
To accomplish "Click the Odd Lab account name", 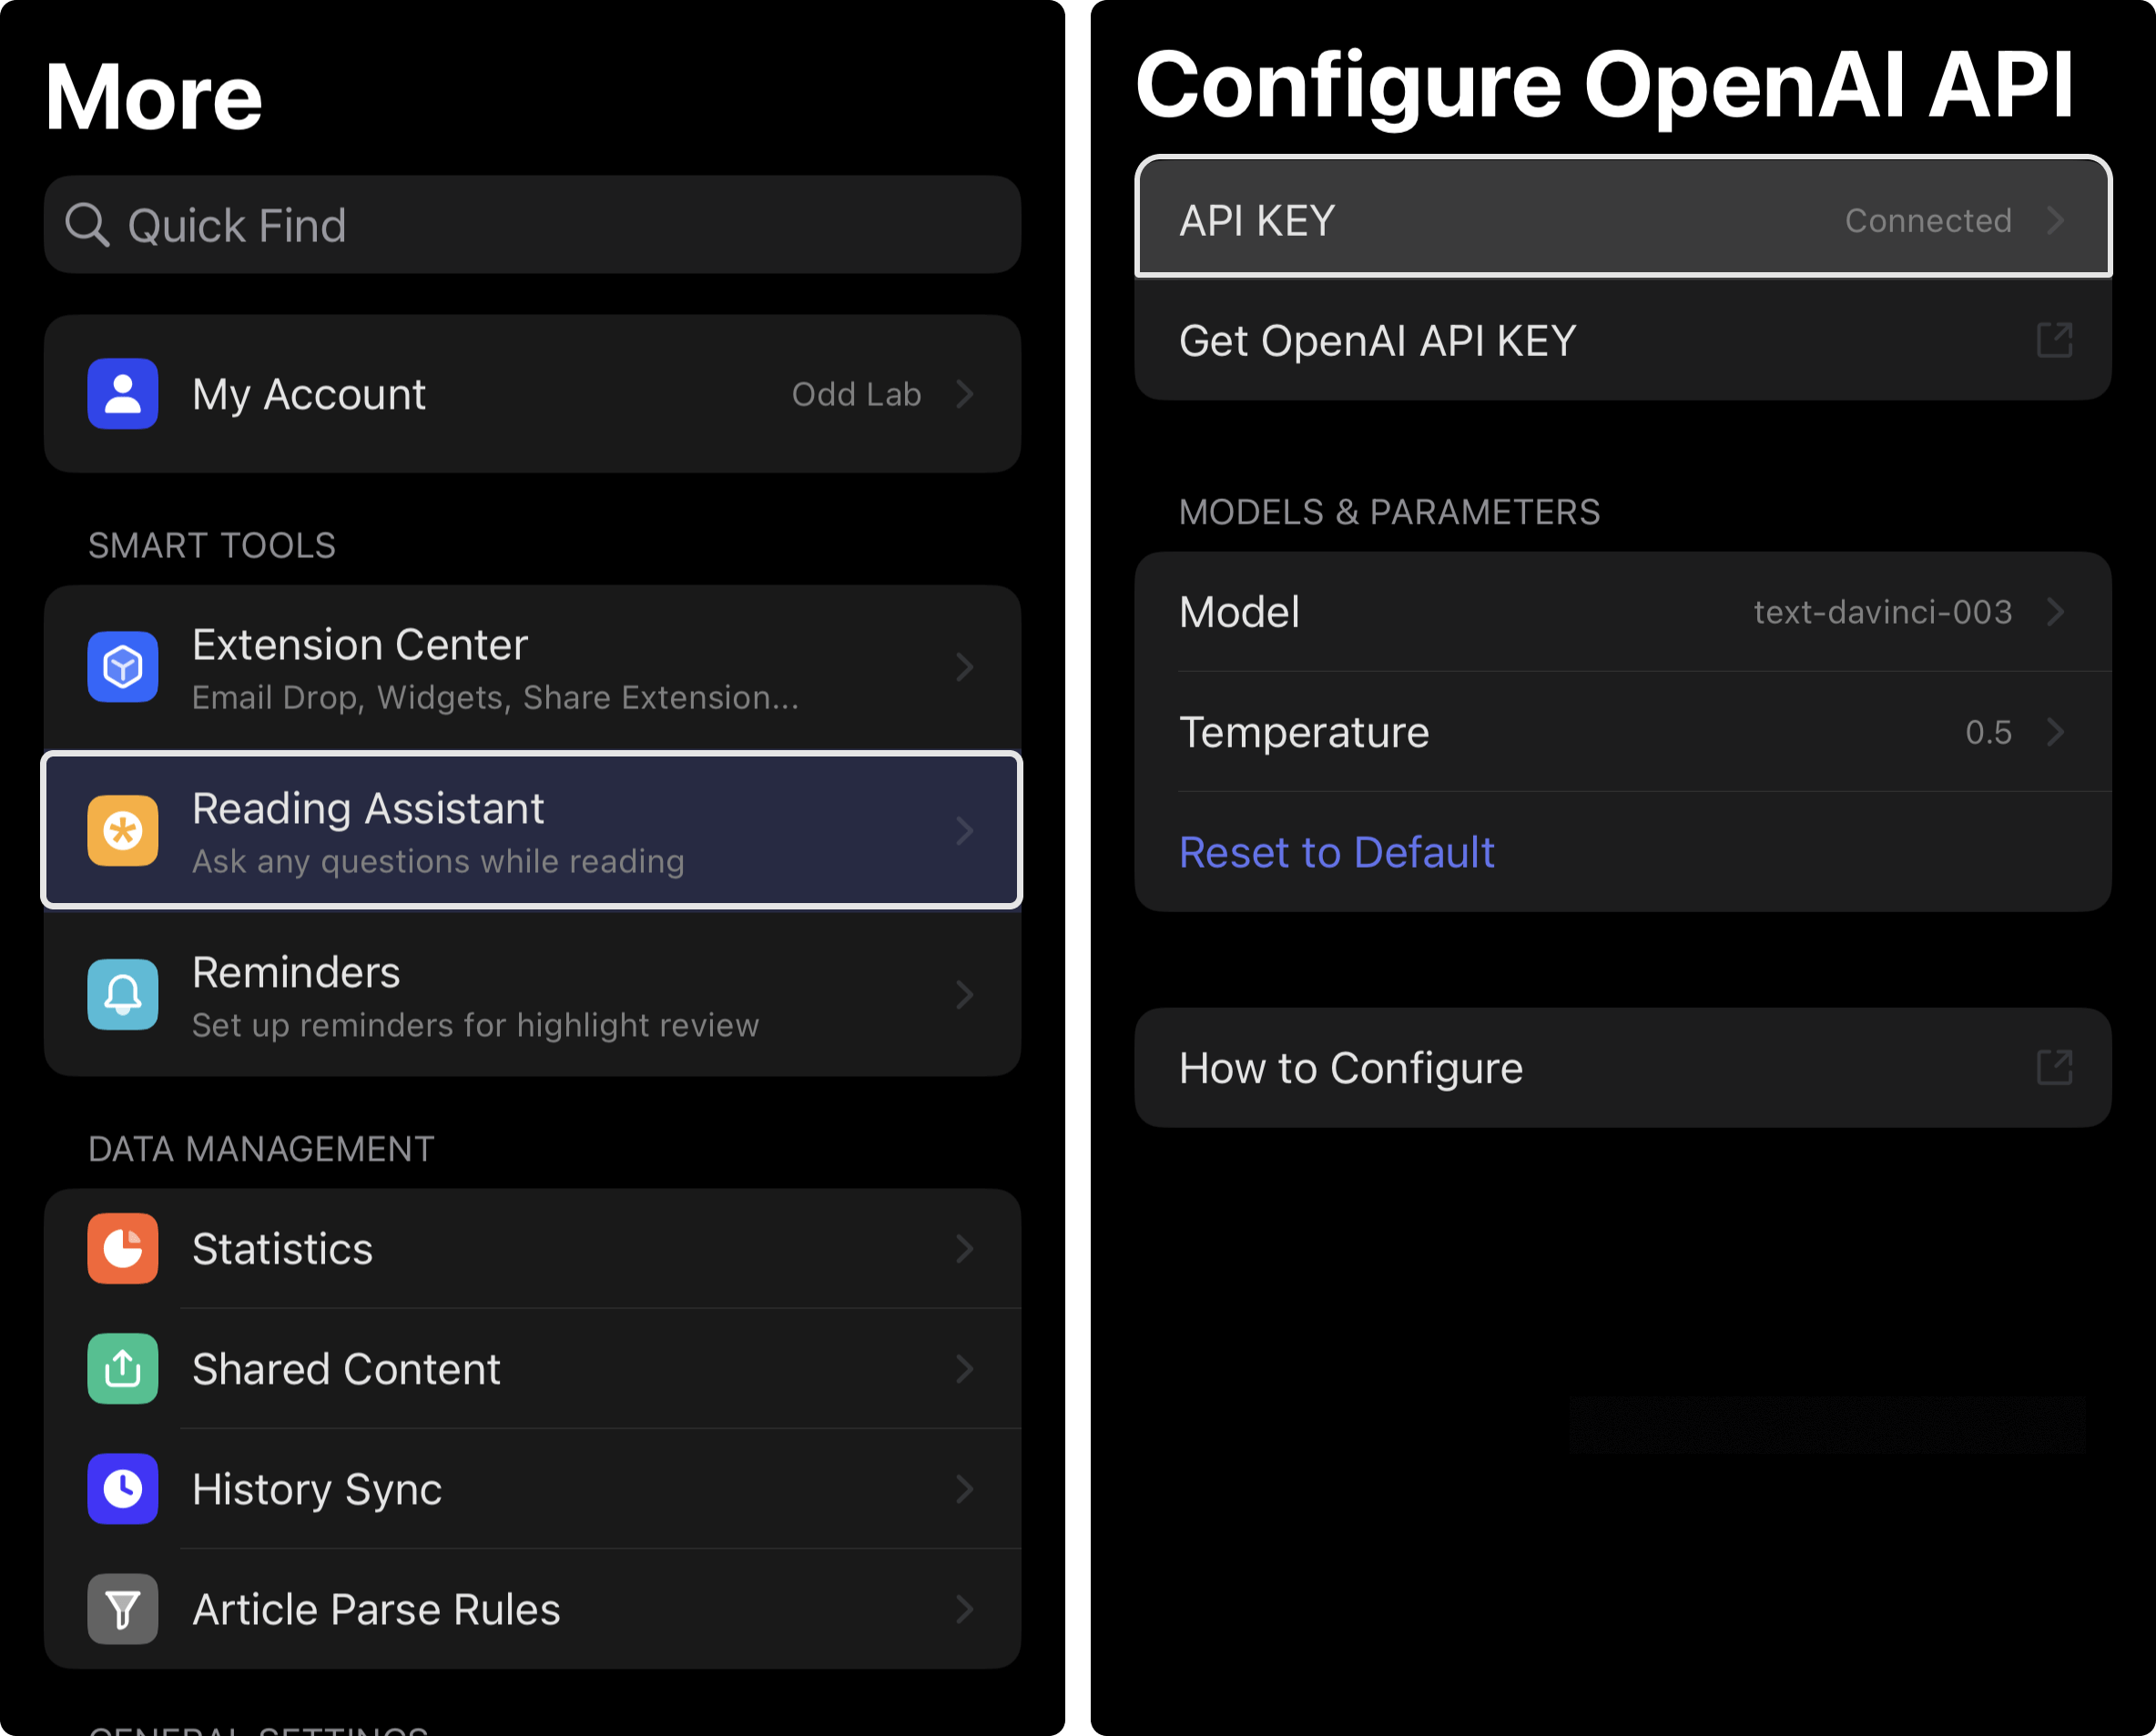I will tap(856, 394).
